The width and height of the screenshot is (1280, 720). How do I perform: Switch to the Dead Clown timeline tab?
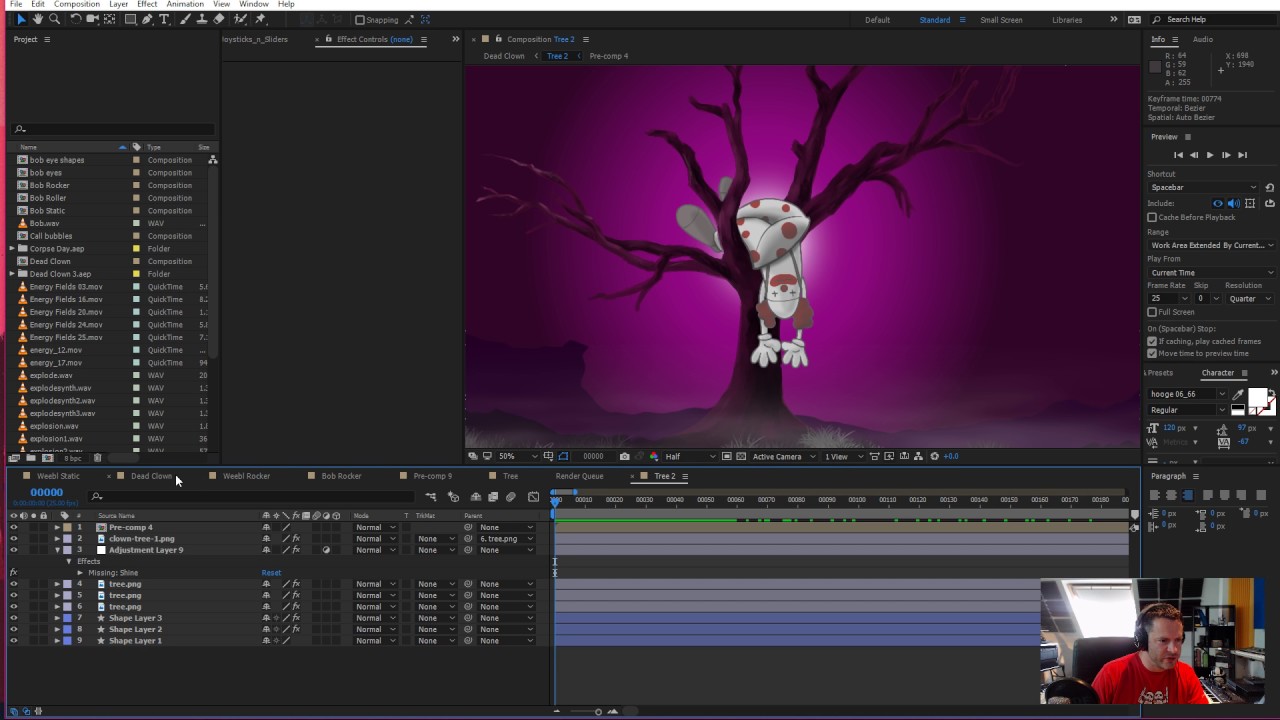point(151,476)
